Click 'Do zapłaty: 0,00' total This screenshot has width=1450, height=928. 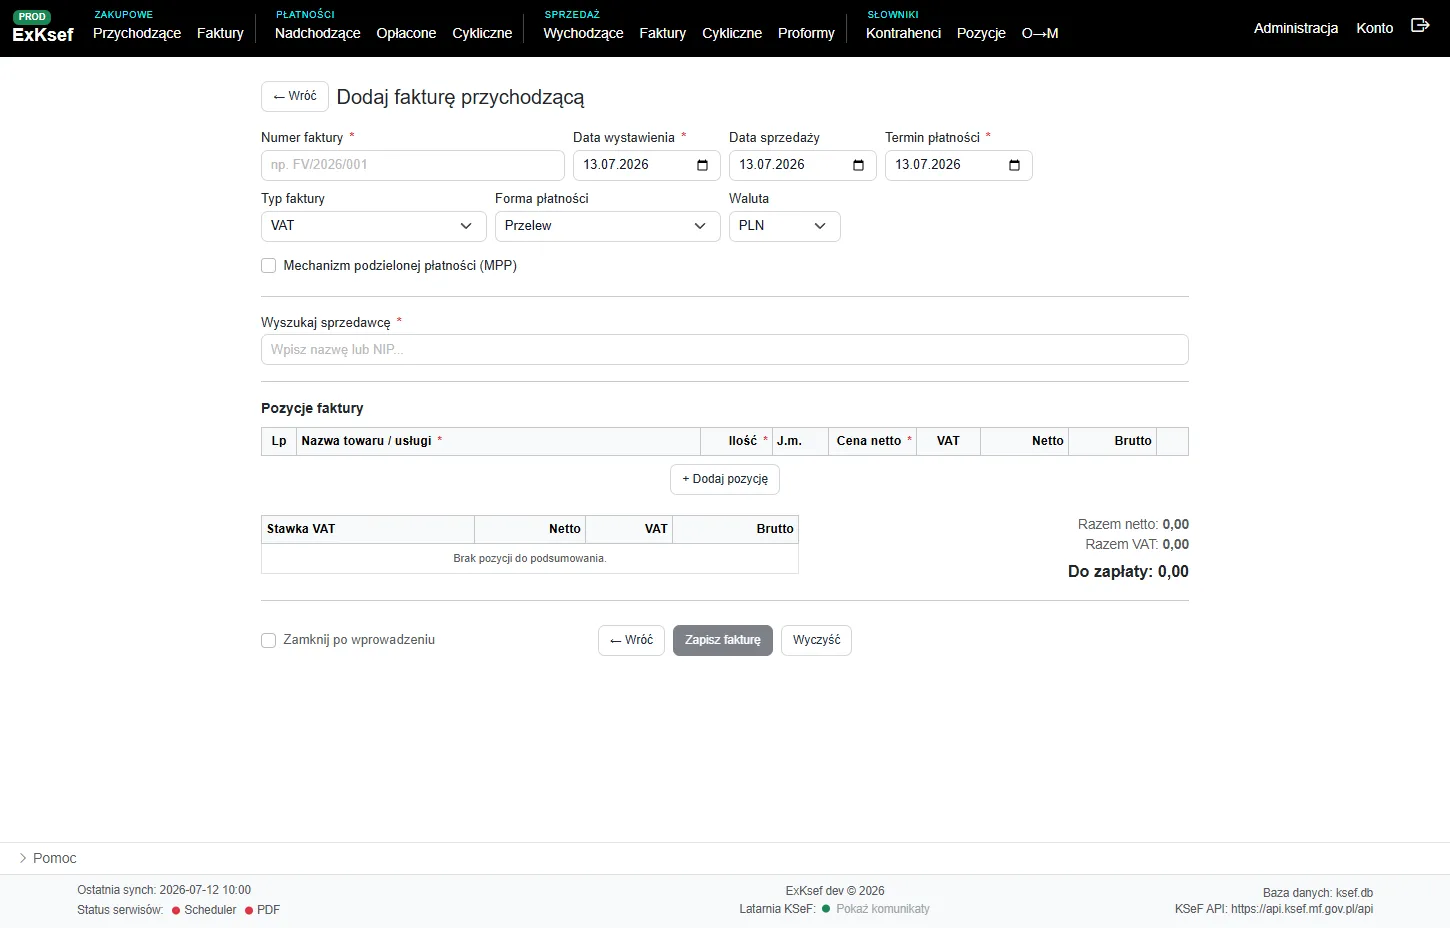tap(1128, 572)
